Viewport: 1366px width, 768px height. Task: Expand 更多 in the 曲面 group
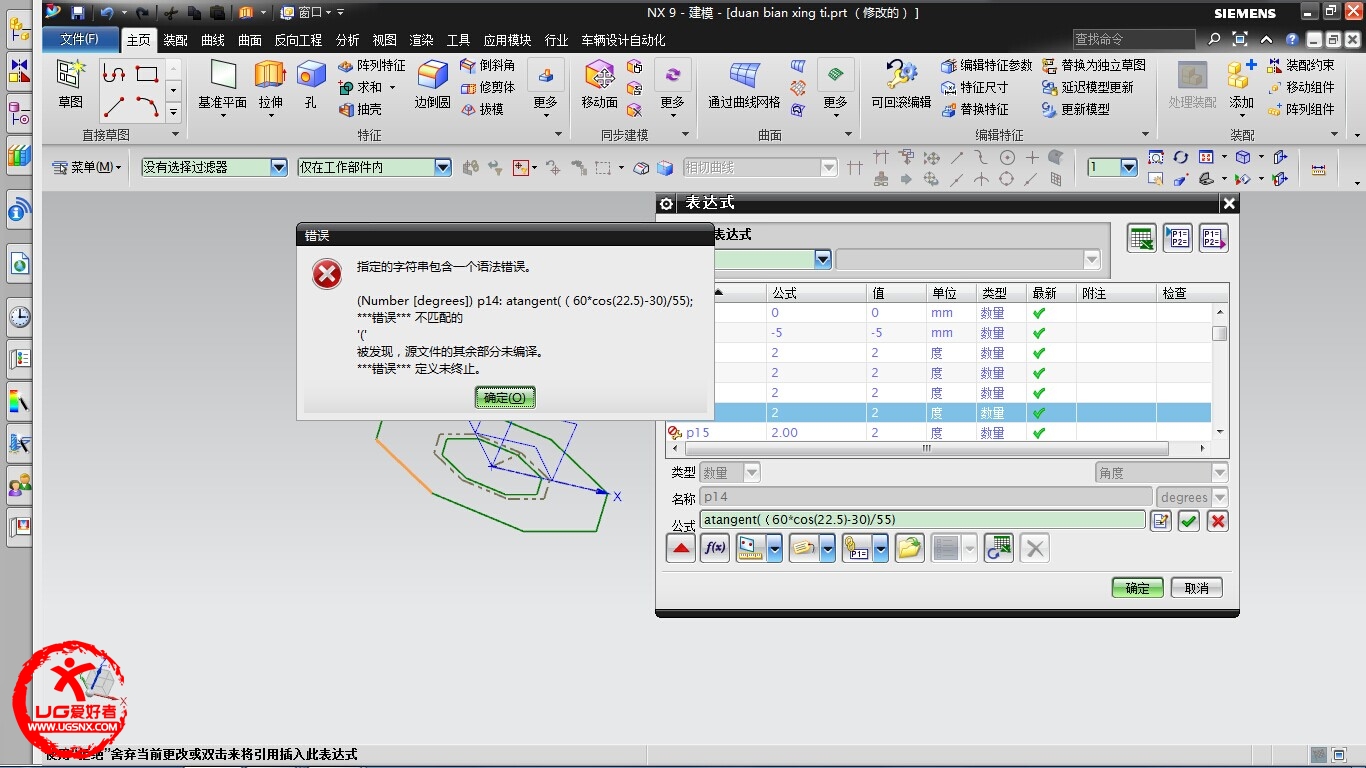click(x=835, y=86)
